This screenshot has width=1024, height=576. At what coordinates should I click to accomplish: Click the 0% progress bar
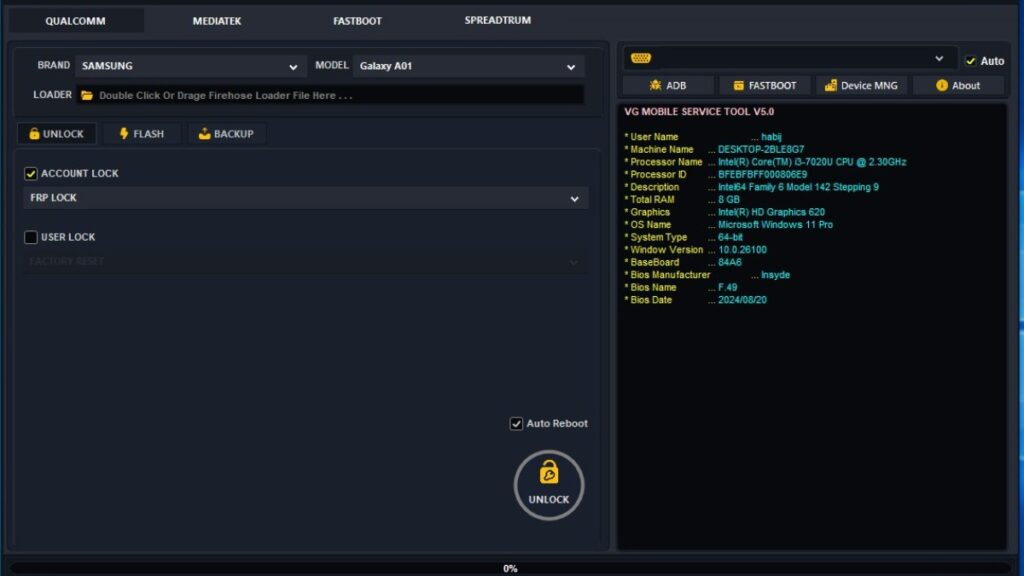point(510,568)
